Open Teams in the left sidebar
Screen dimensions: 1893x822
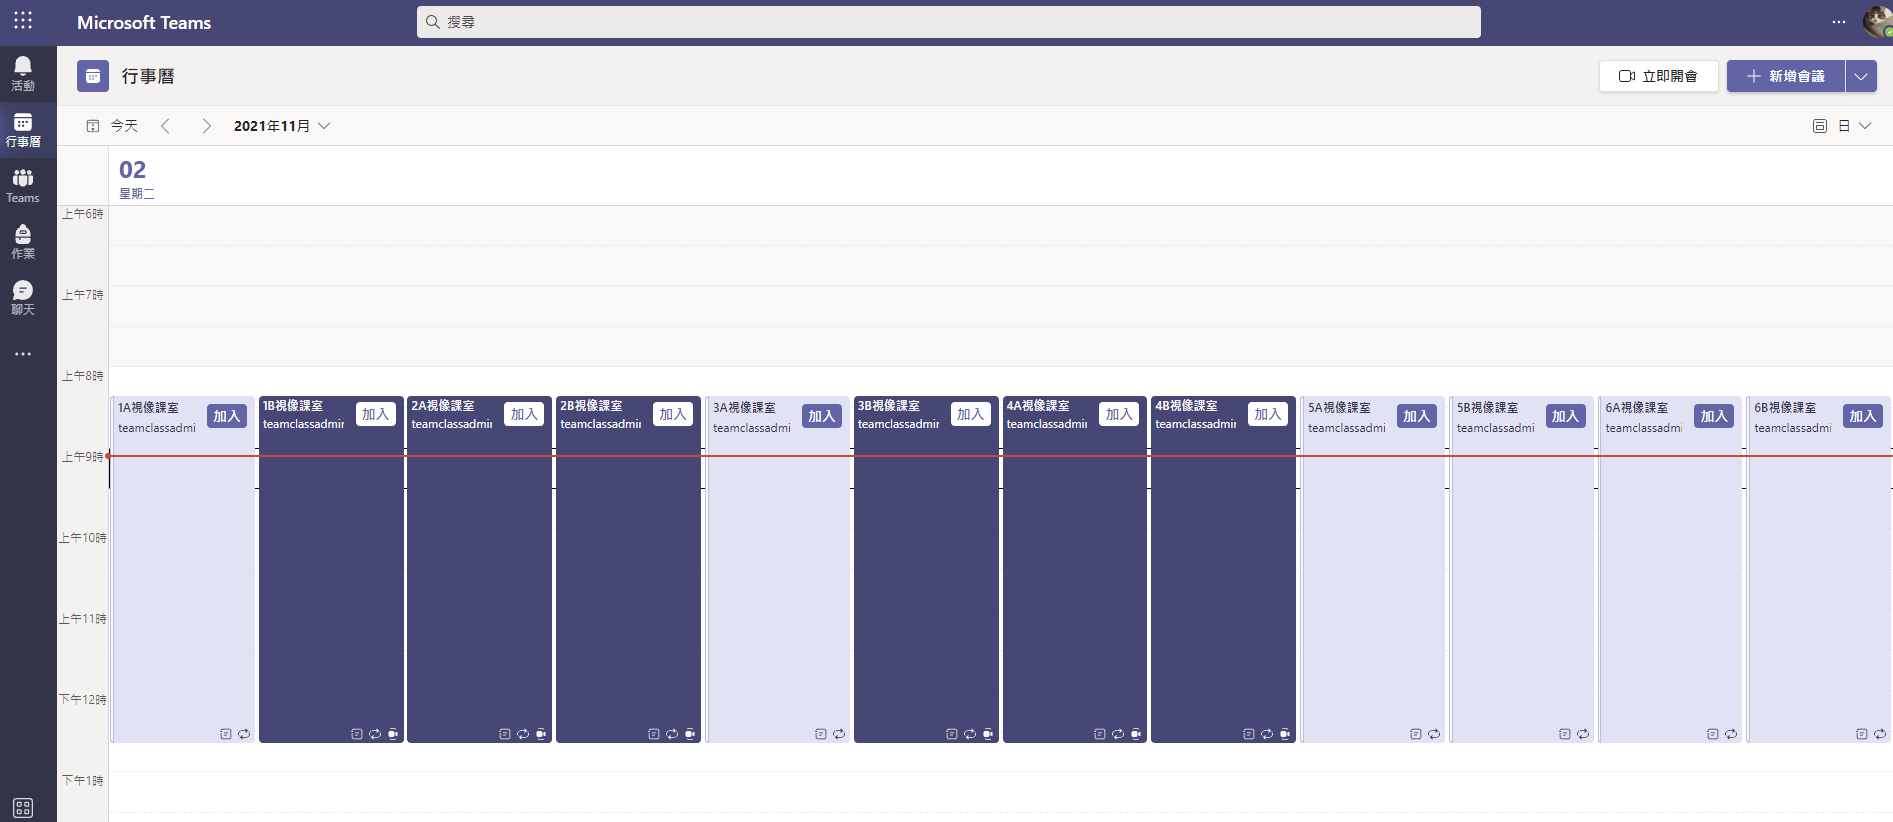click(x=23, y=186)
